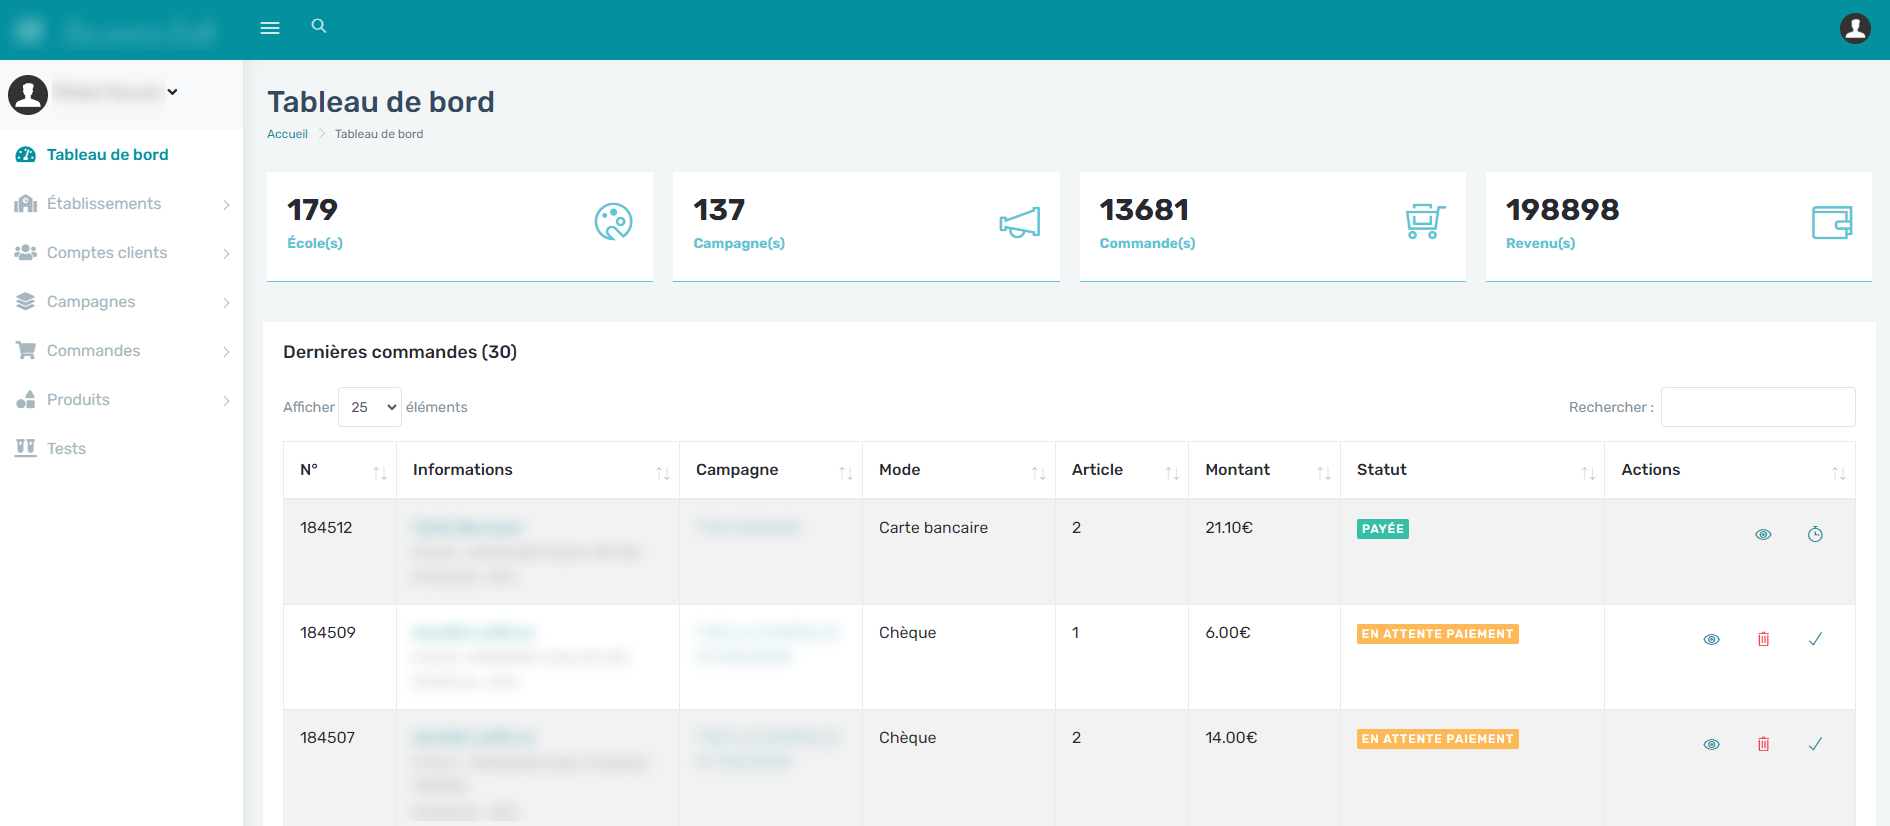
Task: Confirm order 184507 with the checkmark icon
Action: tap(1815, 744)
